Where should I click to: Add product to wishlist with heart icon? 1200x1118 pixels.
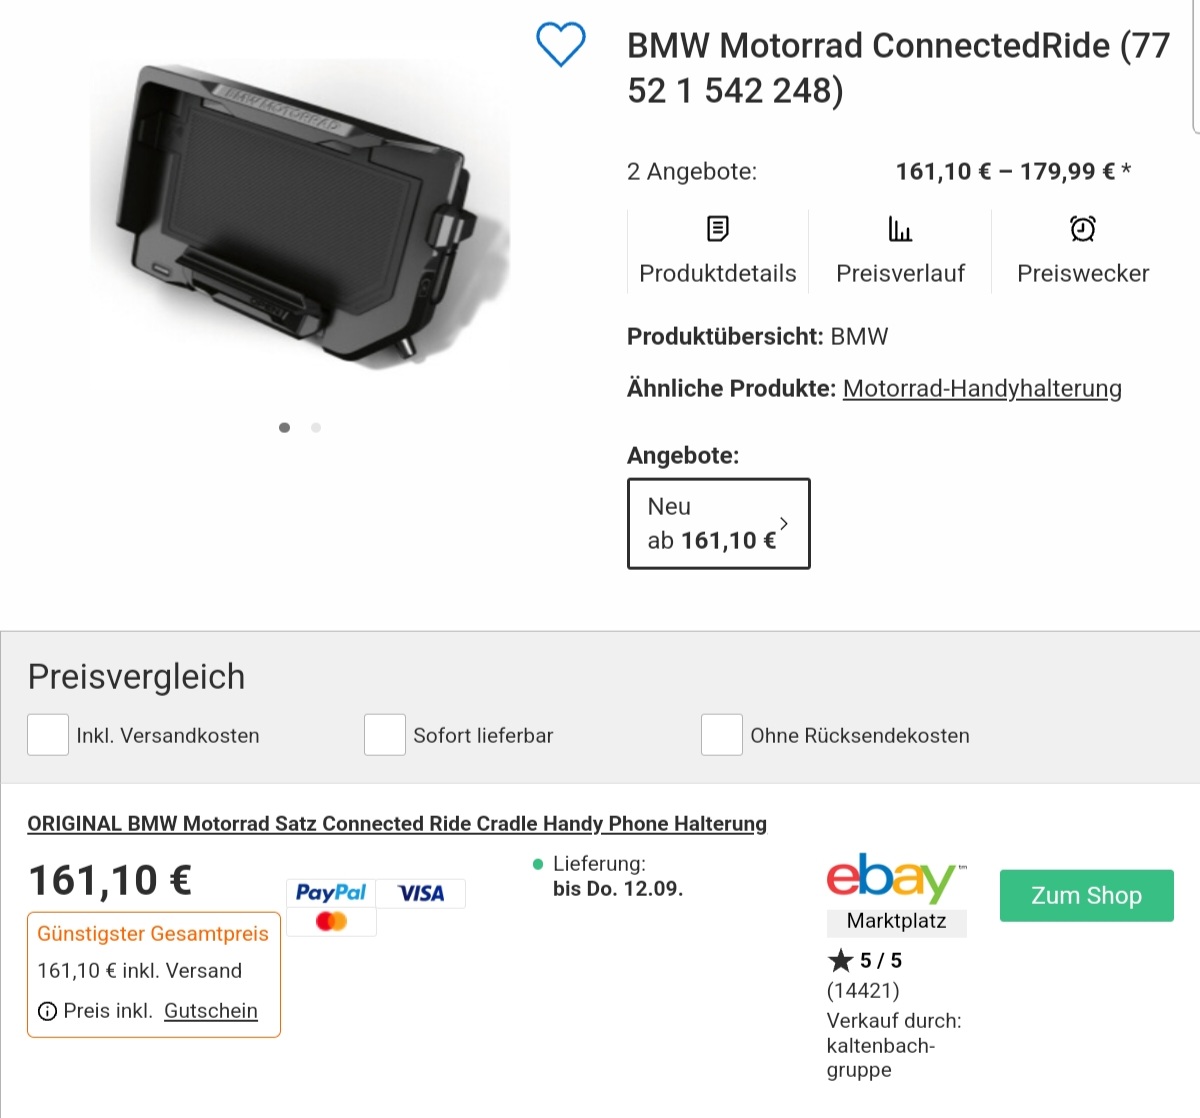coord(560,45)
